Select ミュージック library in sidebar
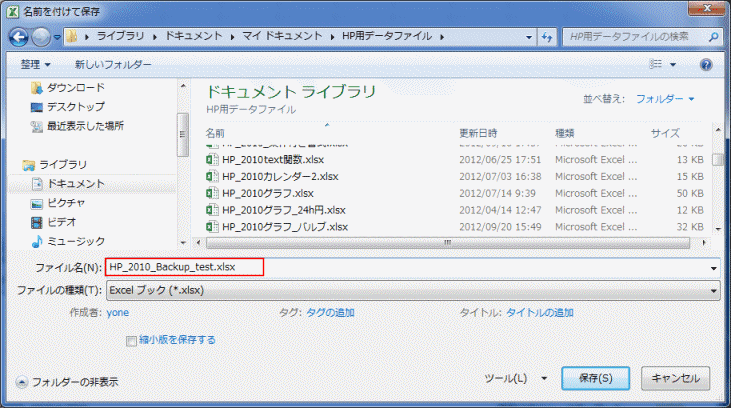 (68, 241)
